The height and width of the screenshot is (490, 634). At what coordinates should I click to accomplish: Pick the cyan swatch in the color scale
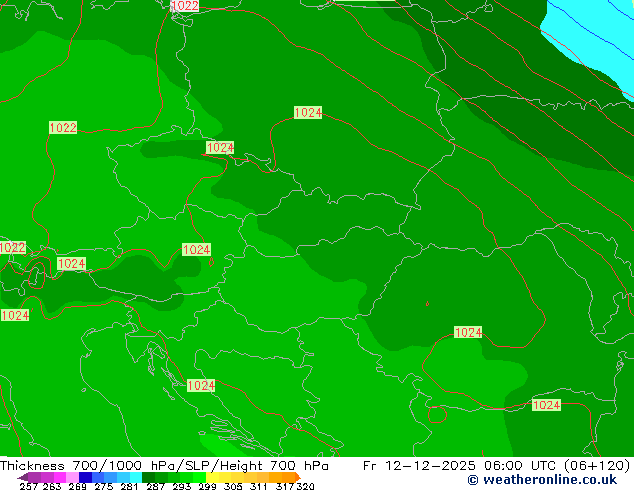pos(136,477)
